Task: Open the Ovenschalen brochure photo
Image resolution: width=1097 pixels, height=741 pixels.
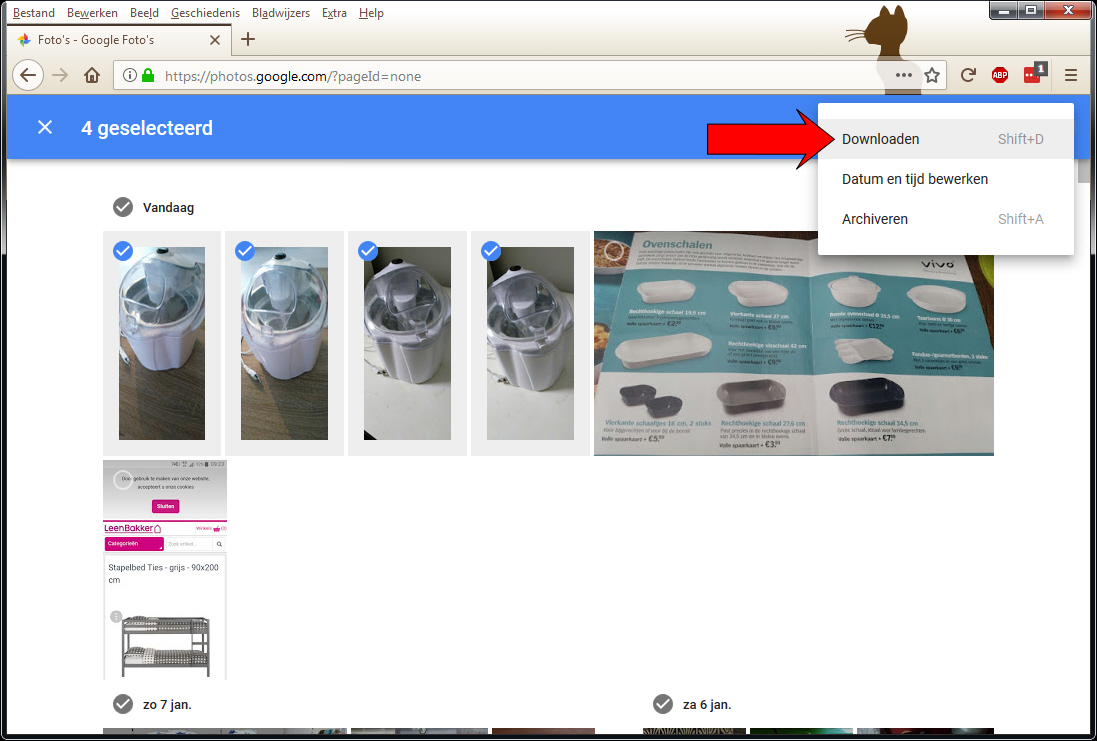Action: coord(793,343)
